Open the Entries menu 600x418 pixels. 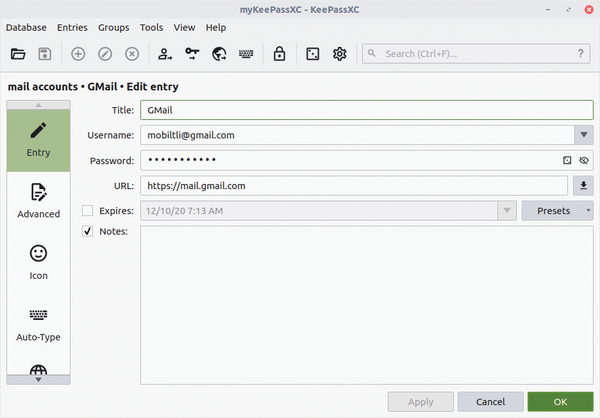point(72,28)
